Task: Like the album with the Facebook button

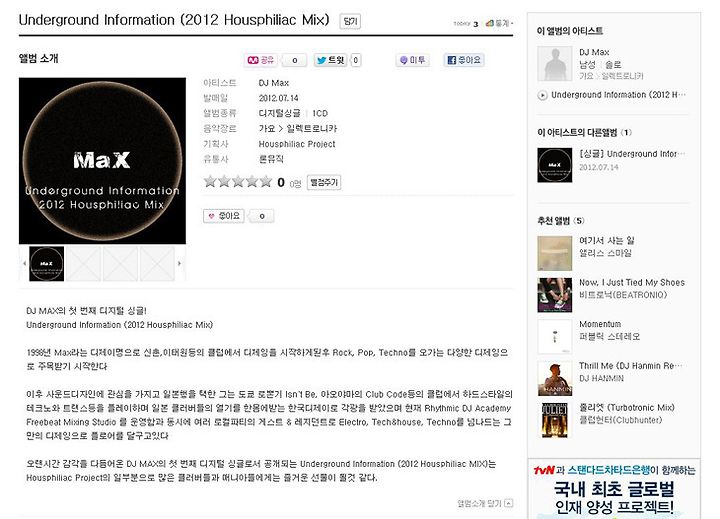Action: [x=464, y=60]
